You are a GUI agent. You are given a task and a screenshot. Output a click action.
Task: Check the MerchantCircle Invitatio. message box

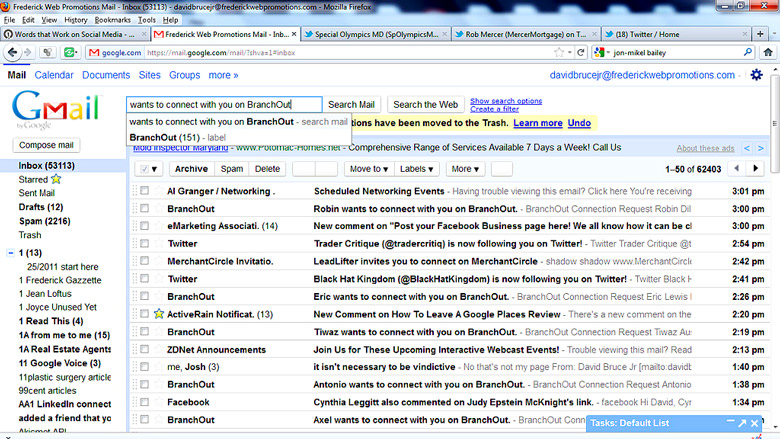click(144, 261)
